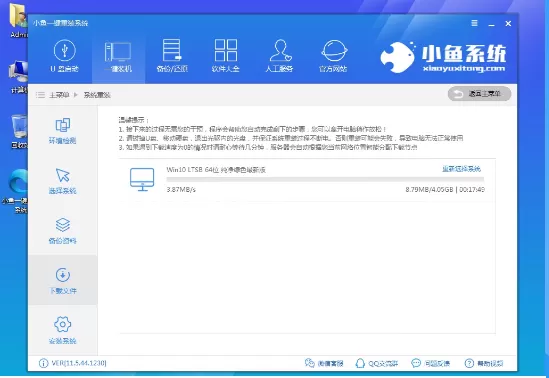Open 帮助视频 in the footer
The height and width of the screenshot is (378, 549).
point(484,363)
